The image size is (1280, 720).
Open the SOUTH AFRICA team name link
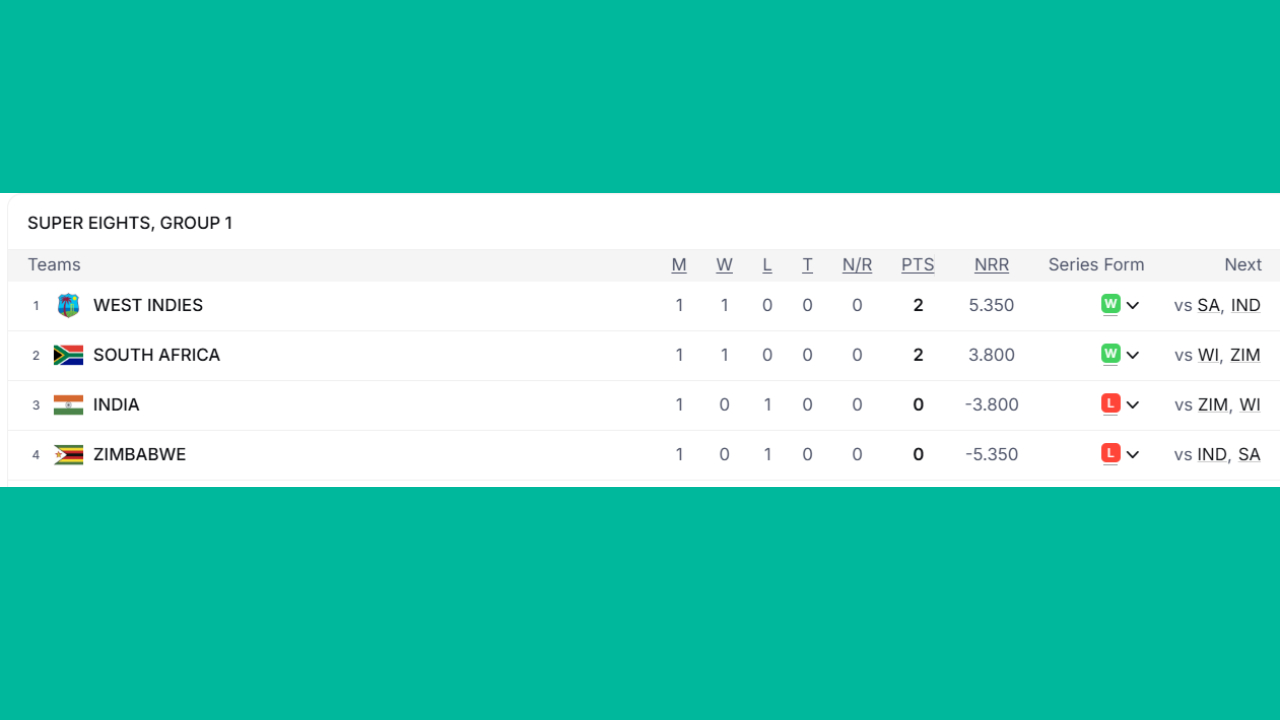click(x=156, y=355)
